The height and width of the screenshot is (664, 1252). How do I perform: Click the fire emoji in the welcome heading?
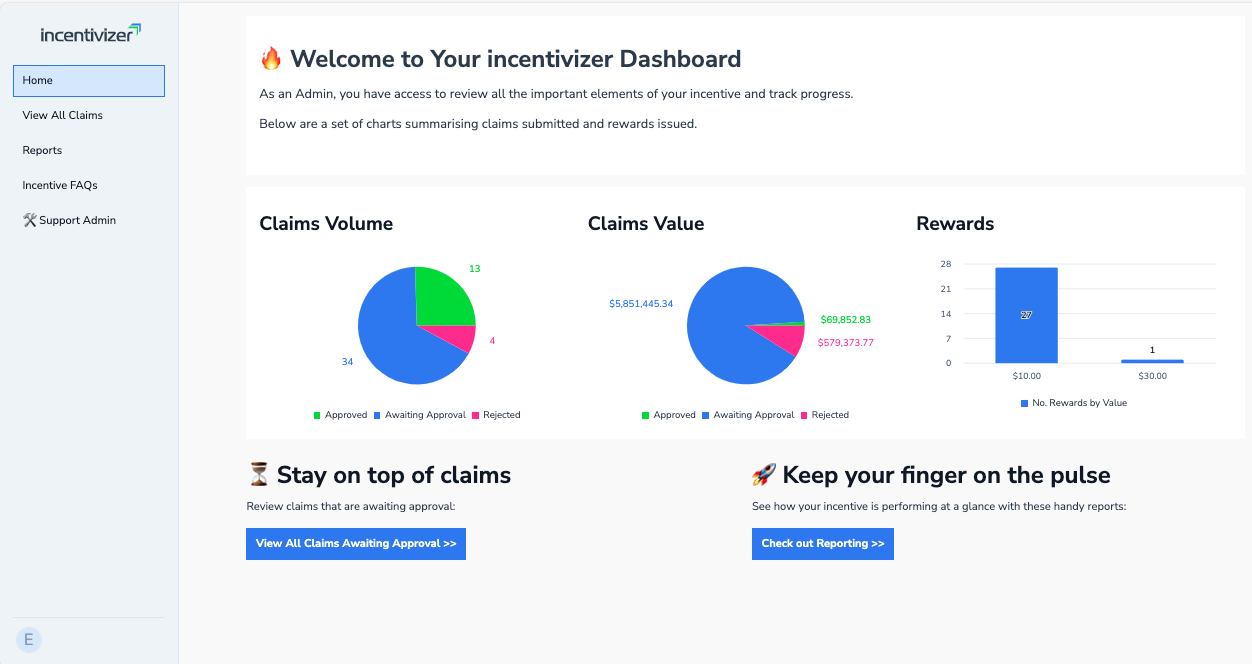point(271,59)
